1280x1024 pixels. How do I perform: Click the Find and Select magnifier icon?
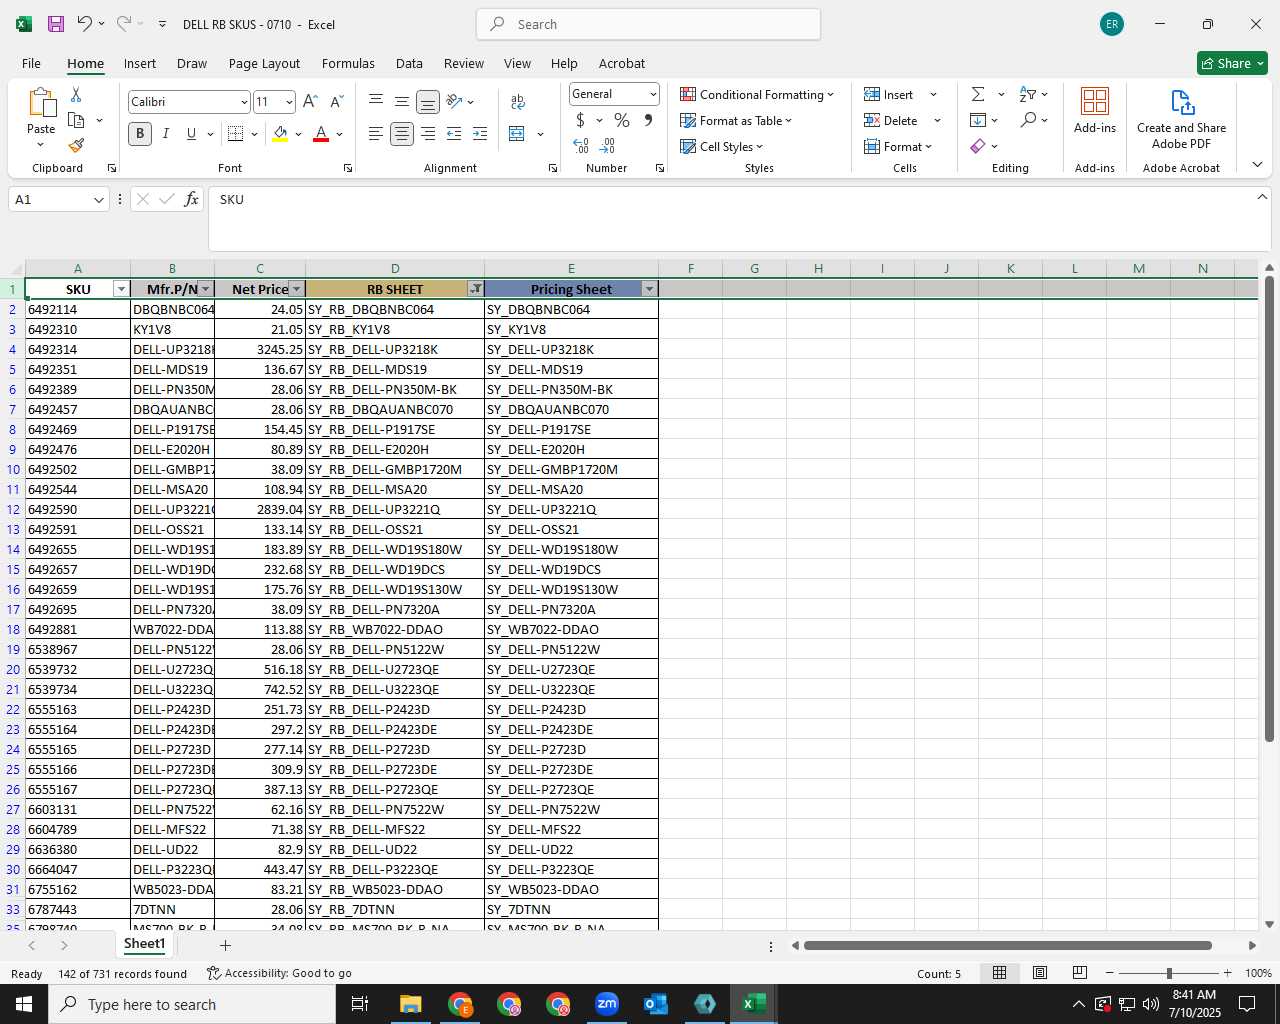pyautogui.click(x=1028, y=120)
